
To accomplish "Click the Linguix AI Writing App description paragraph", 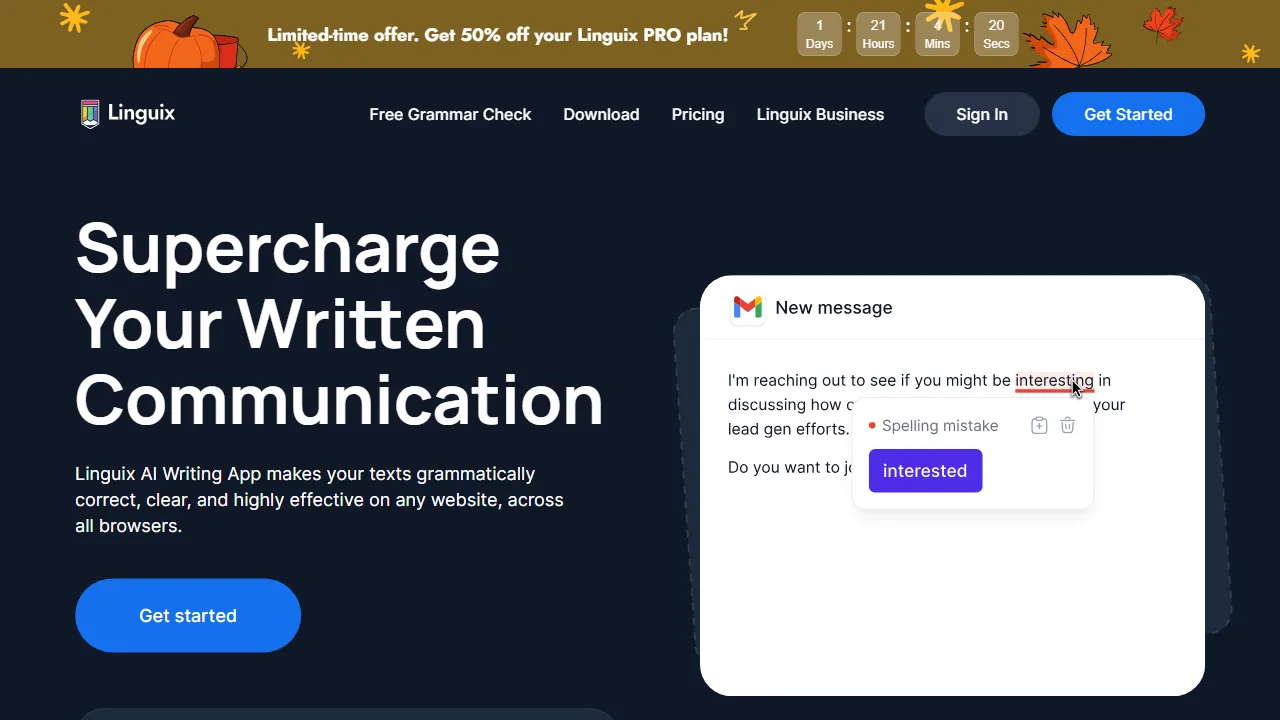I will pyautogui.click(x=320, y=500).
